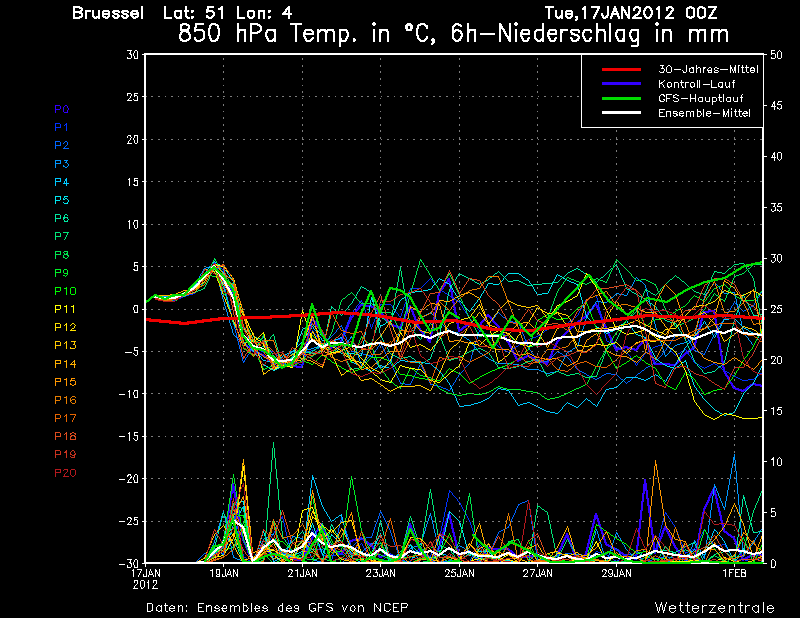Click the 1FEB date on the x-axis

tap(734, 573)
